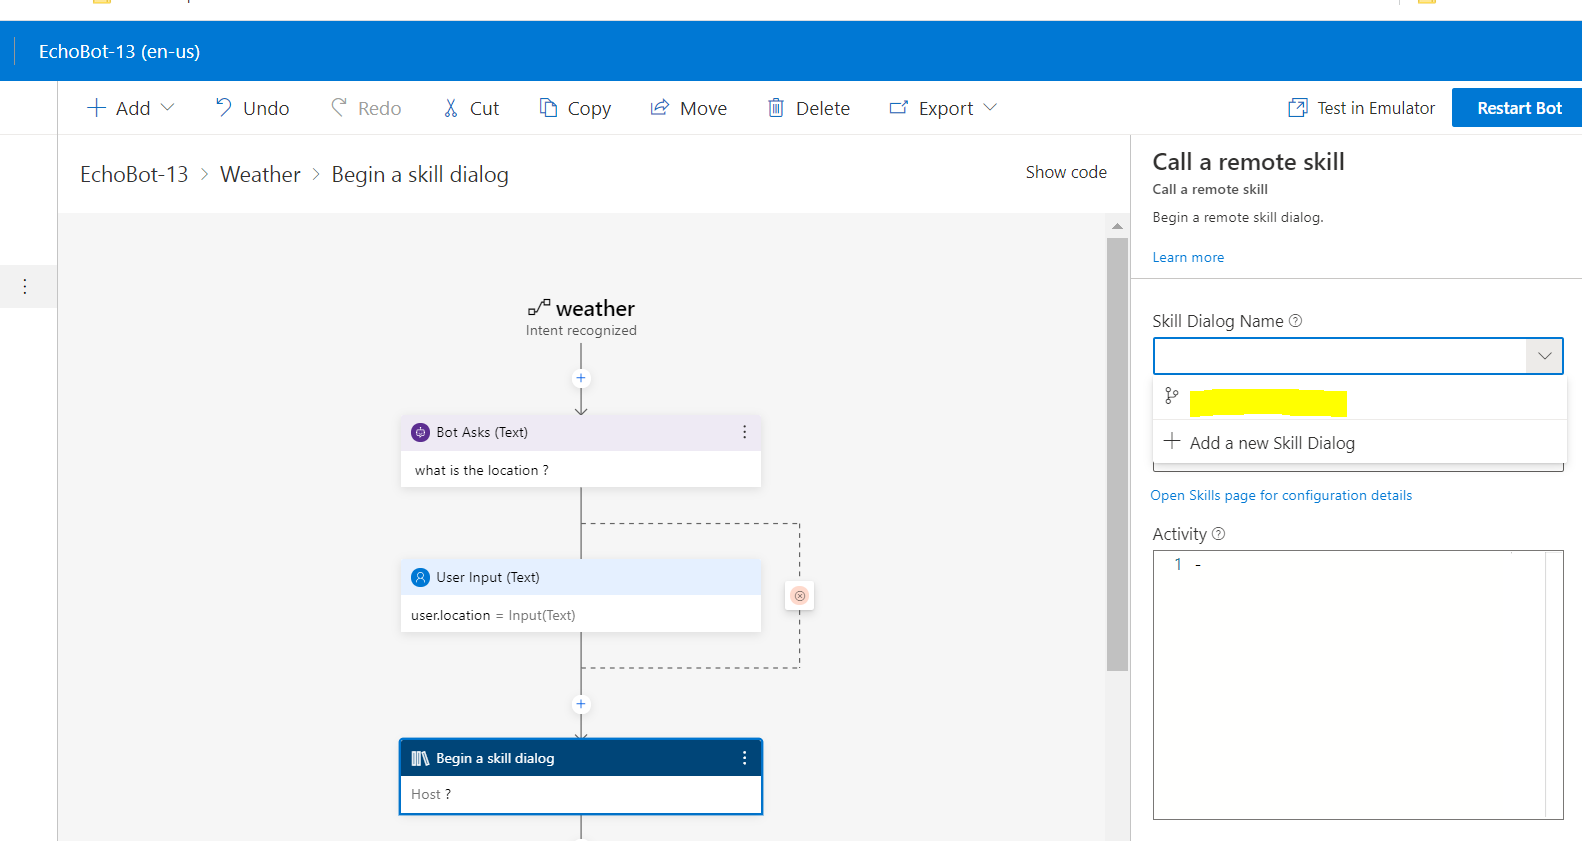Viewport: 1582px width, 841px height.
Task: Click the plus button above Begin a skill dialog
Action: [x=581, y=704]
